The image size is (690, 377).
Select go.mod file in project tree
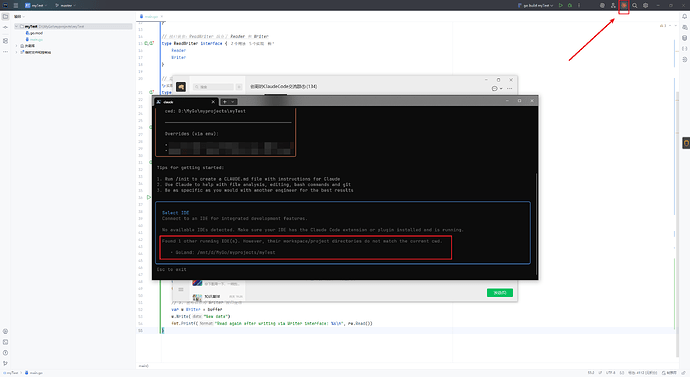(34, 33)
